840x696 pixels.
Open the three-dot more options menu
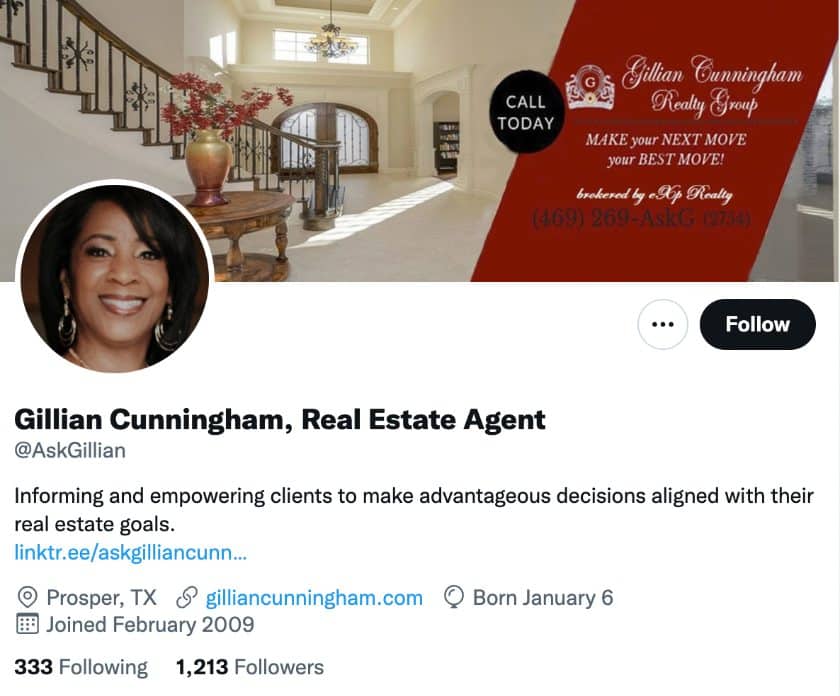663,324
